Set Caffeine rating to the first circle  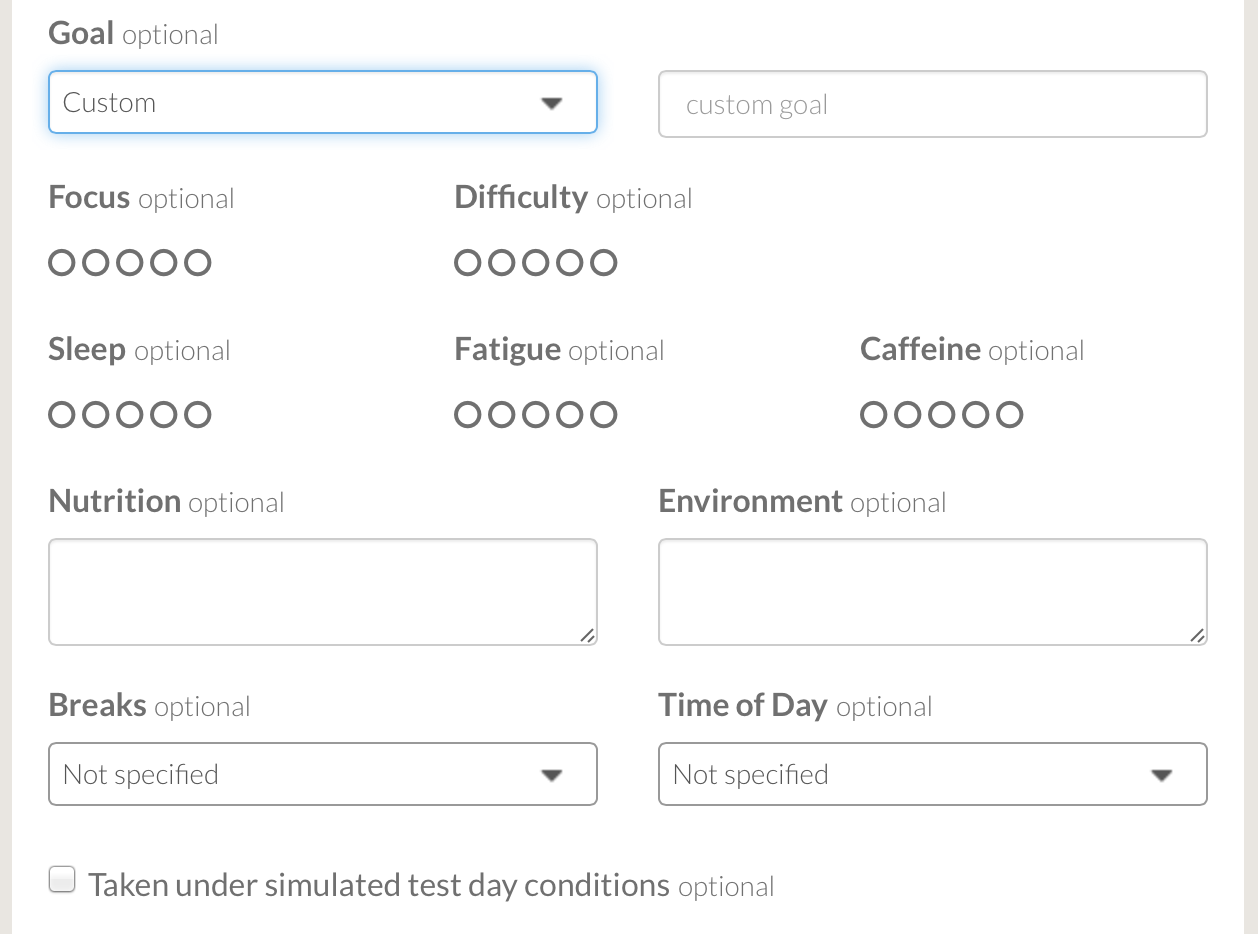(x=874, y=415)
